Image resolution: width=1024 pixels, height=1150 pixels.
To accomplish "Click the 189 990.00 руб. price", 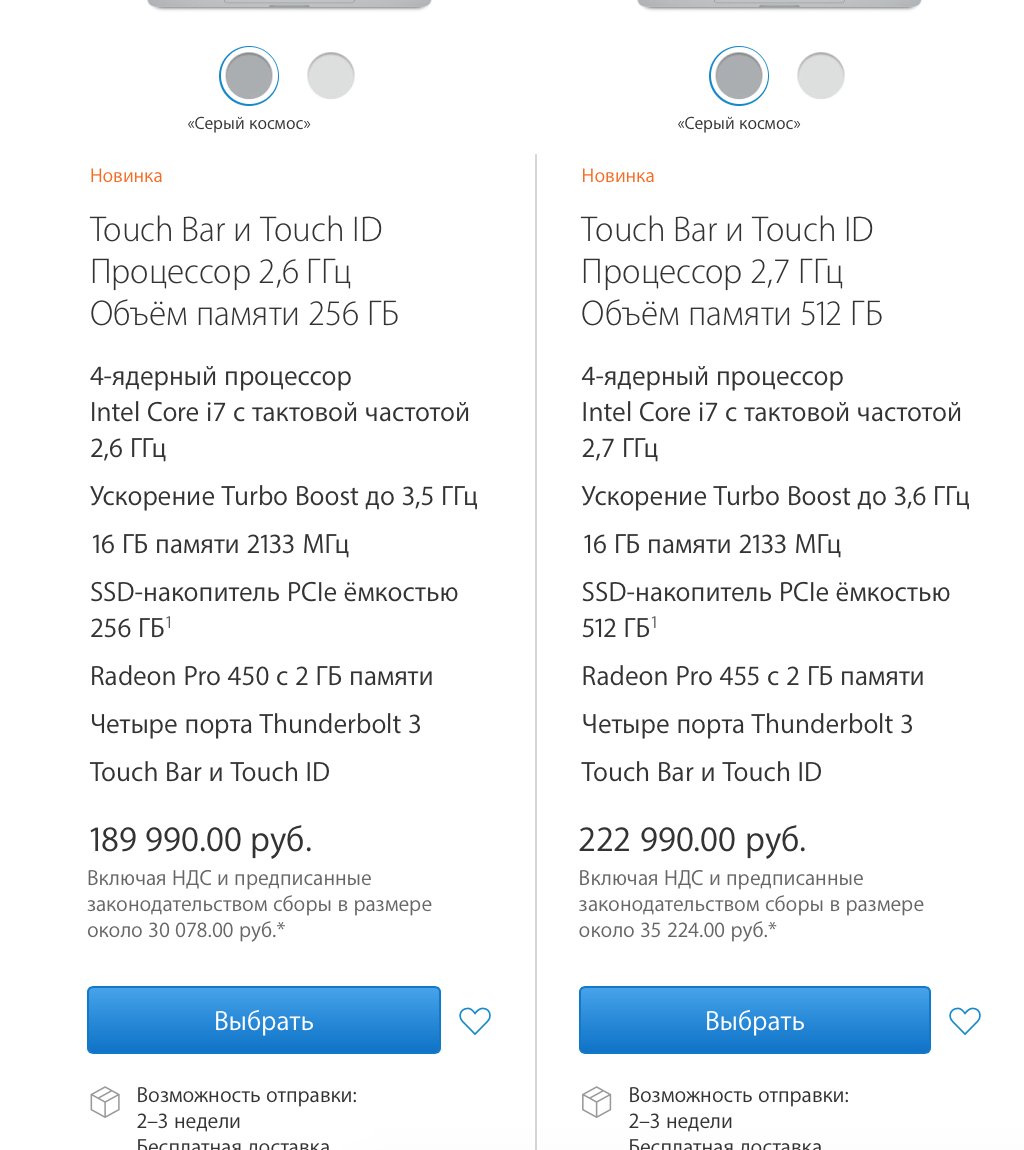I will [x=200, y=840].
